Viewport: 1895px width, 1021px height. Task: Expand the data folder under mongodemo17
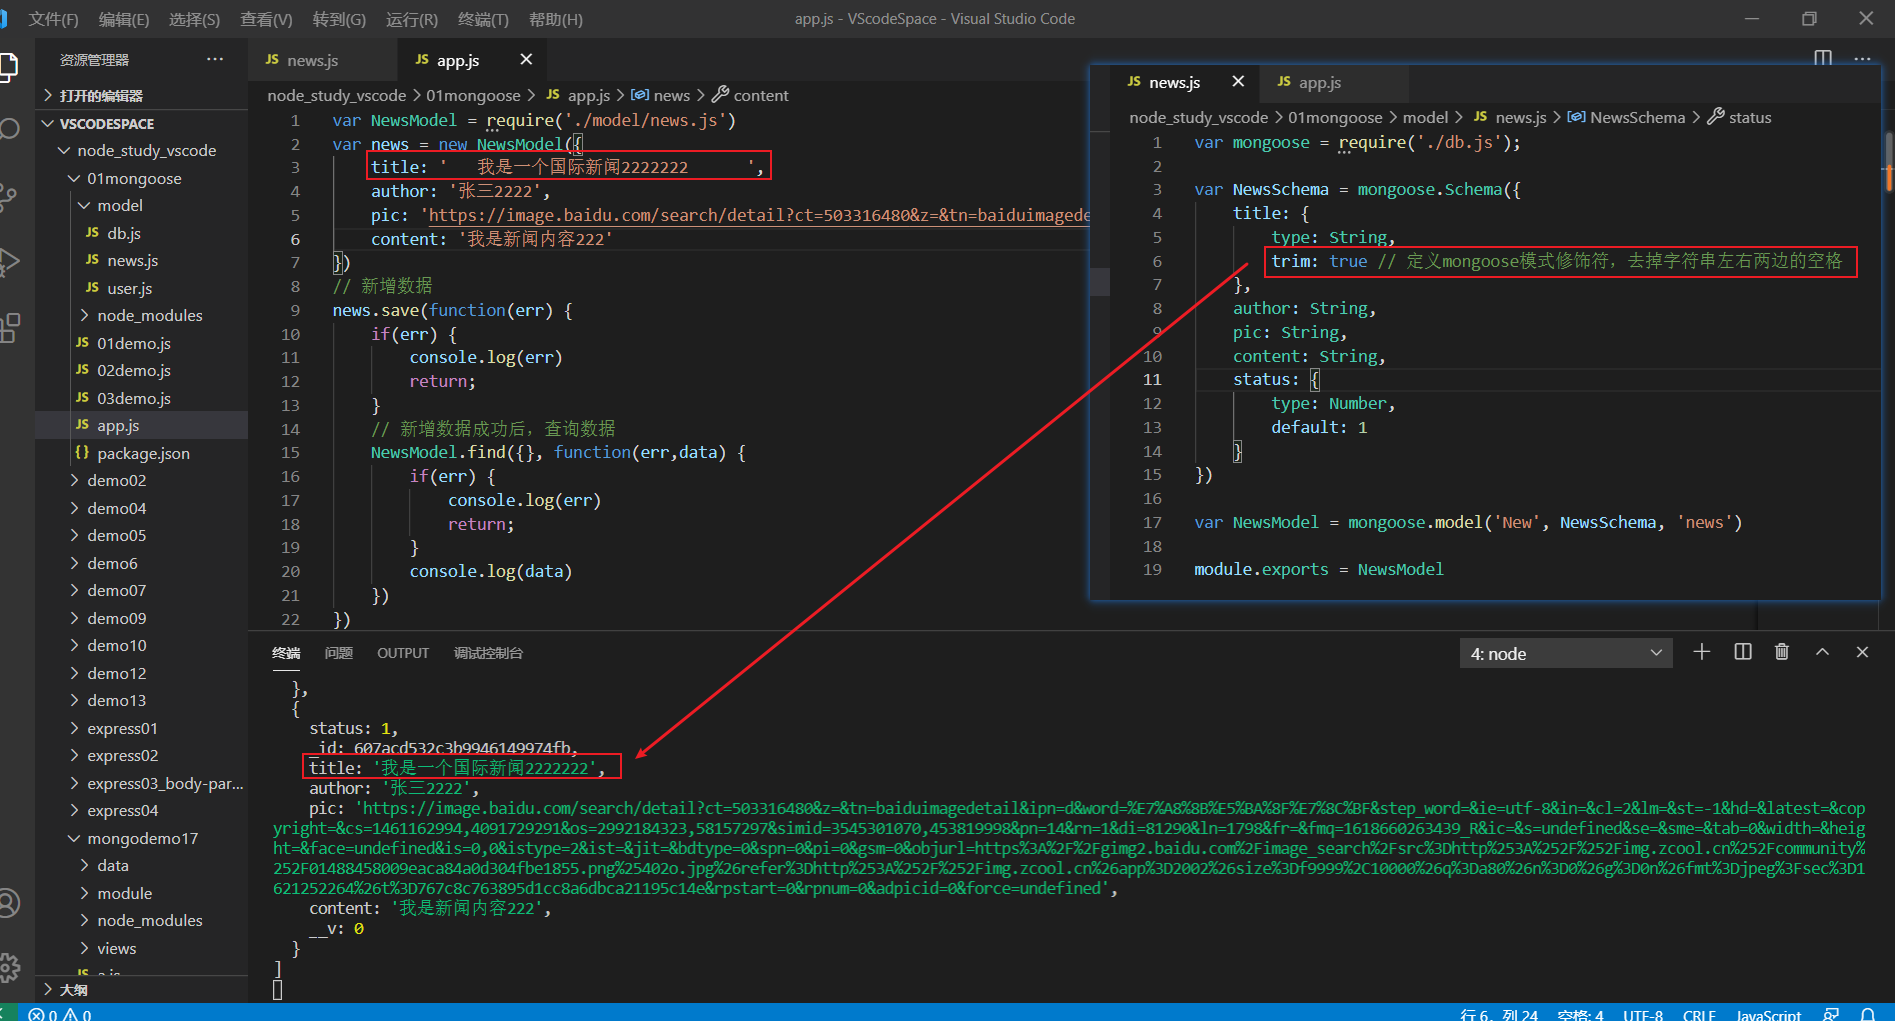141,866
